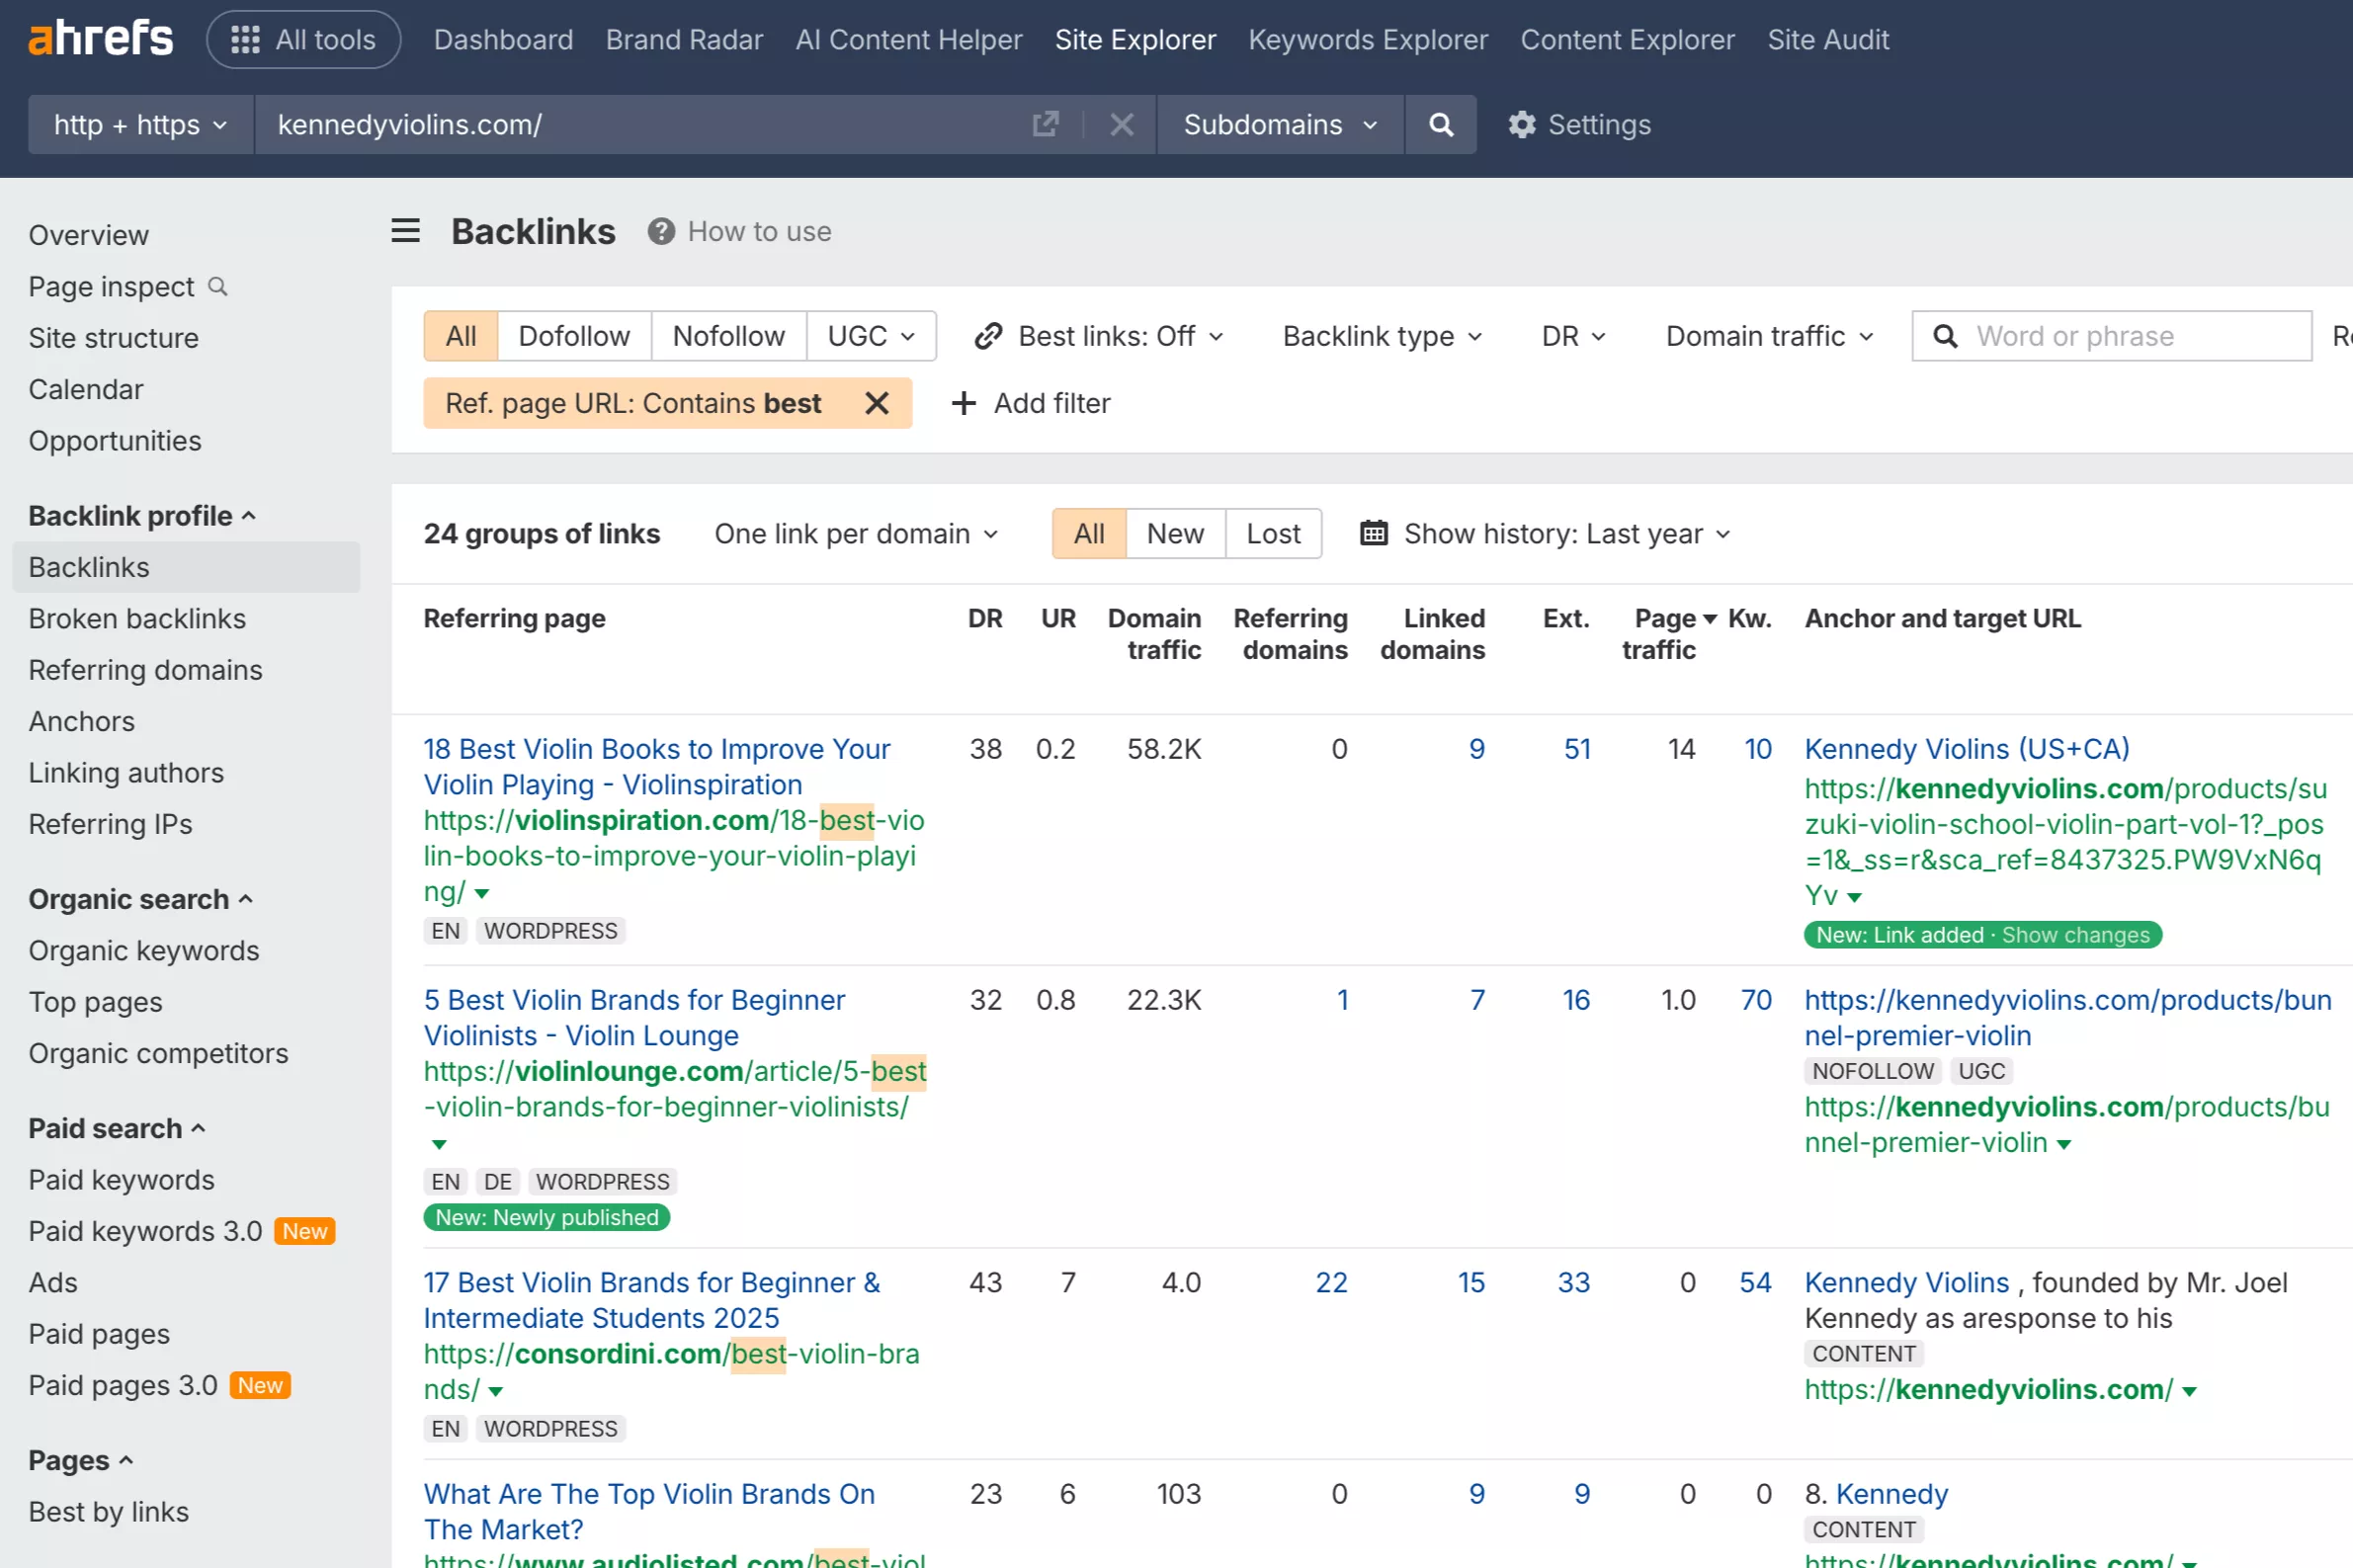Open the UGC dropdown
2353x1568 pixels.
(871, 336)
